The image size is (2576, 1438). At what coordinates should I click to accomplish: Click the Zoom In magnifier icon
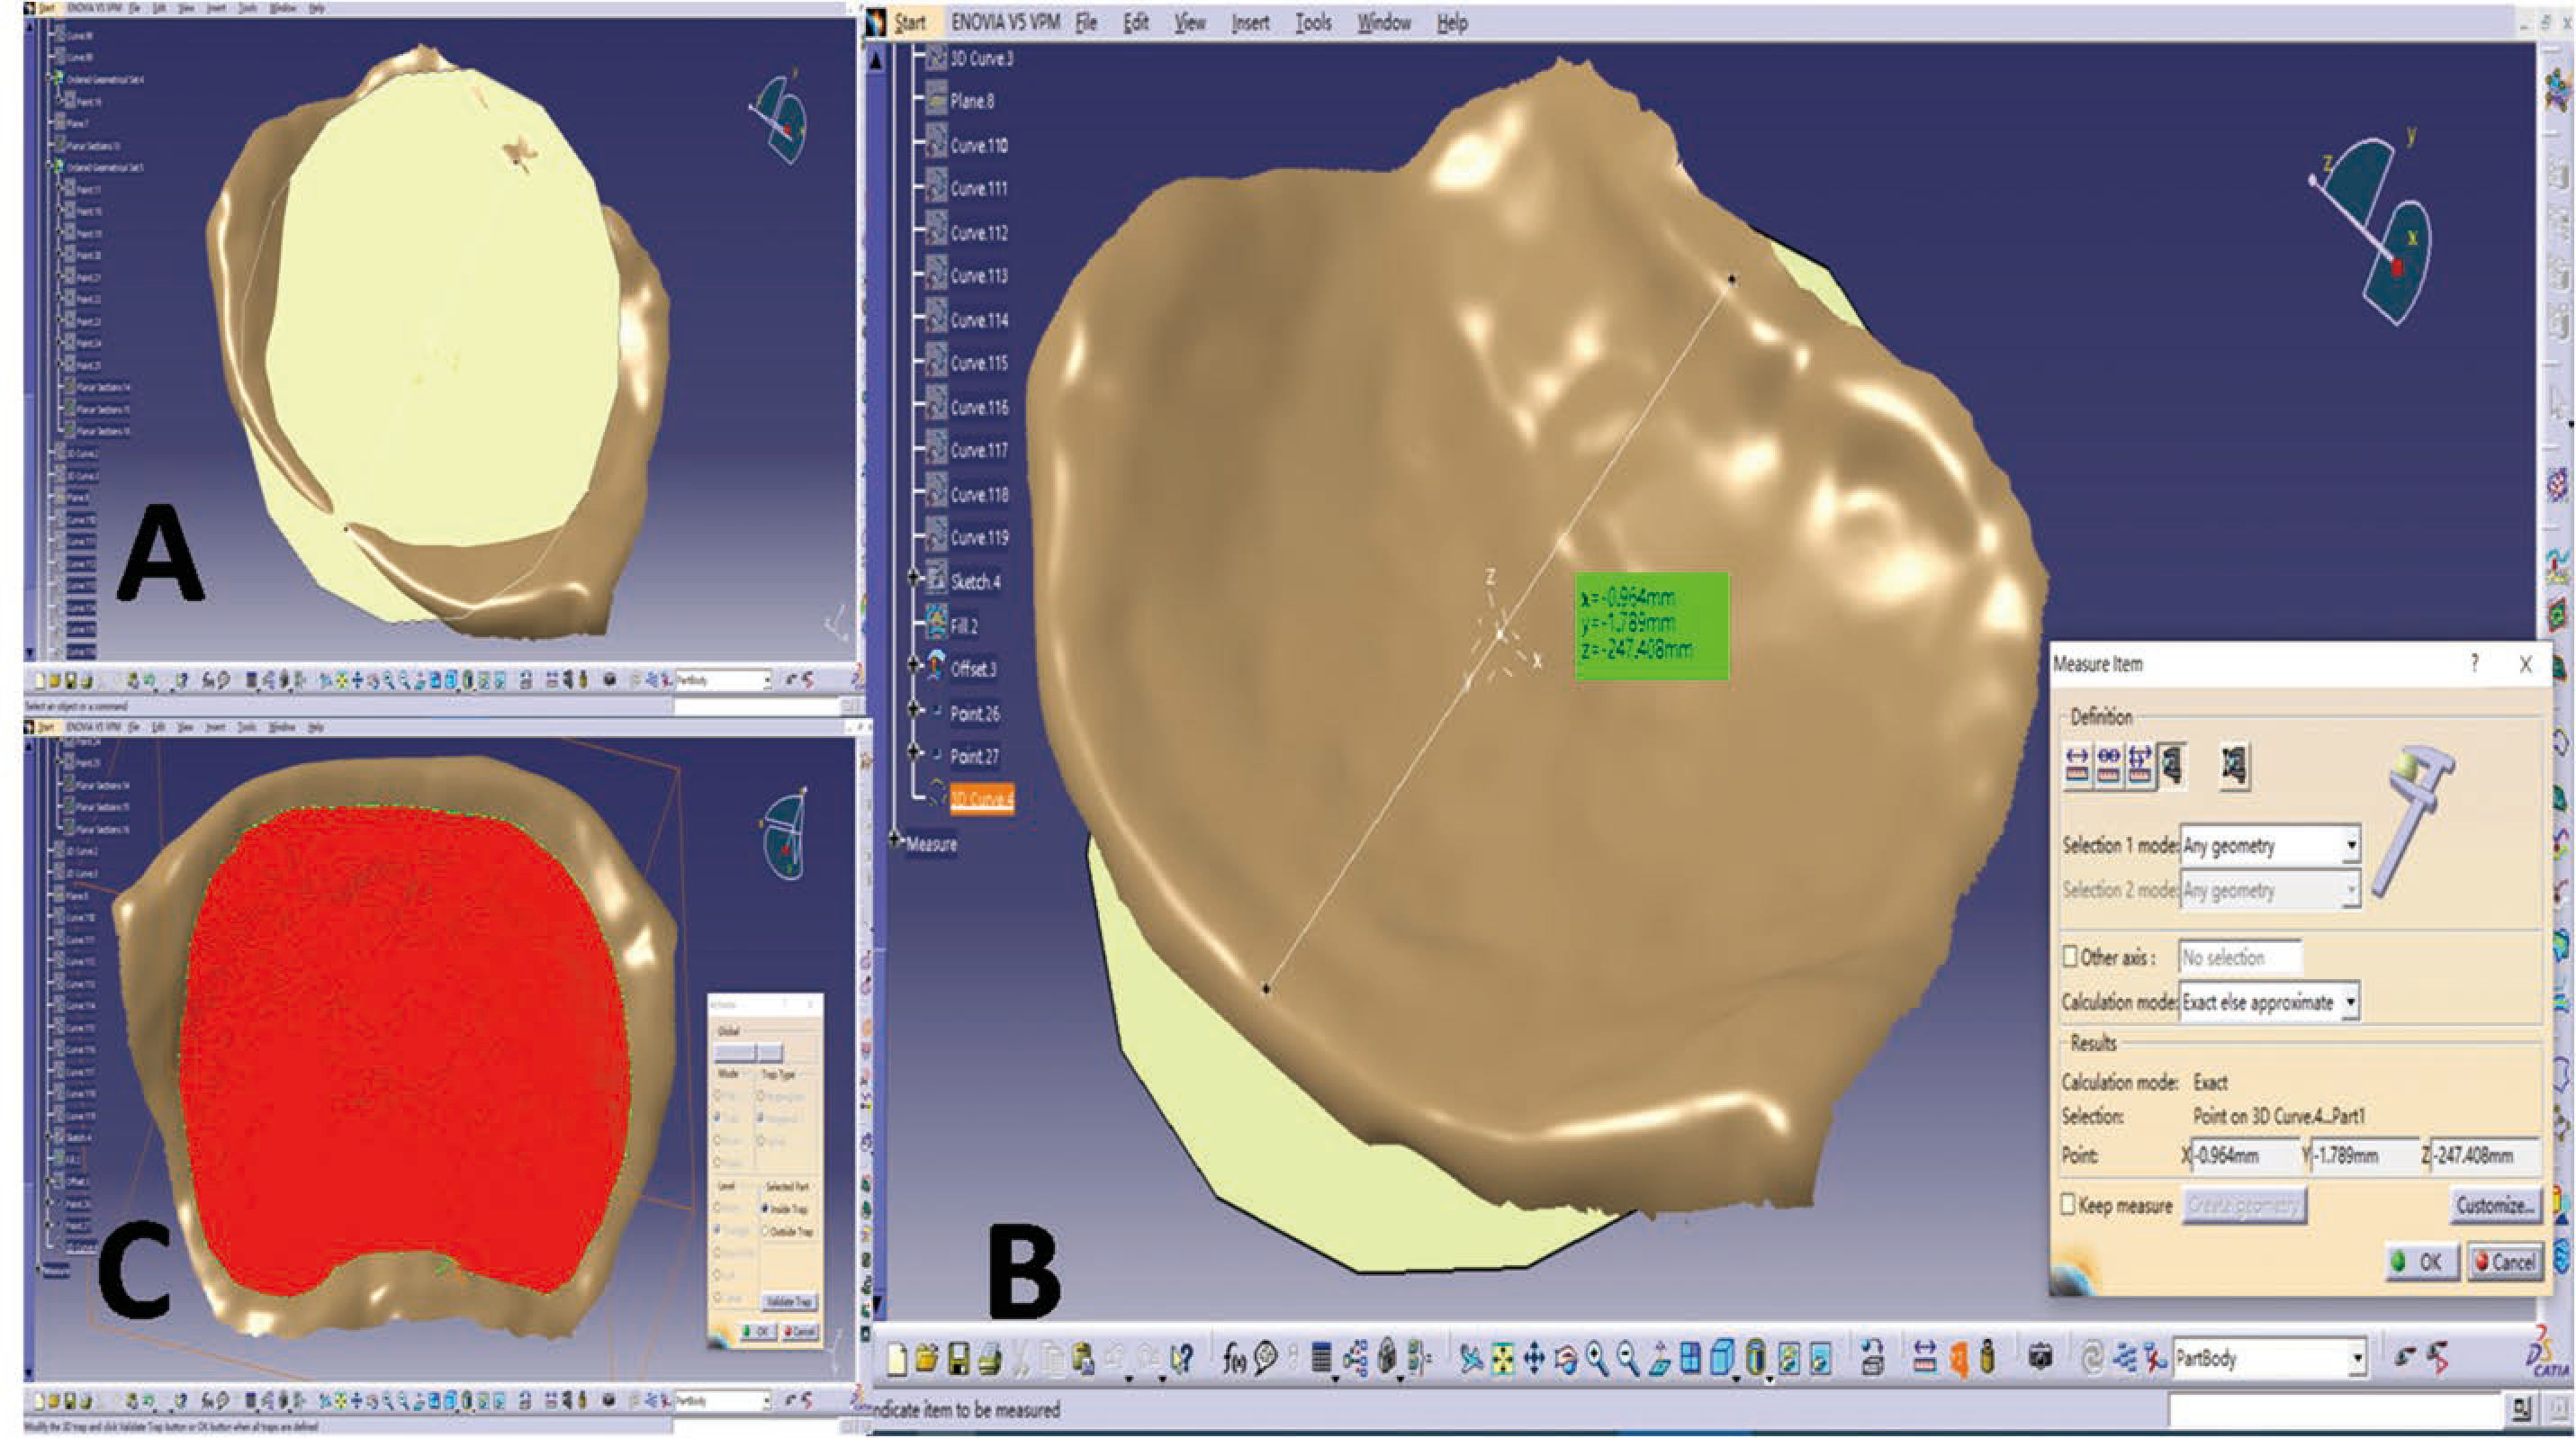[x=1597, y=1358]
